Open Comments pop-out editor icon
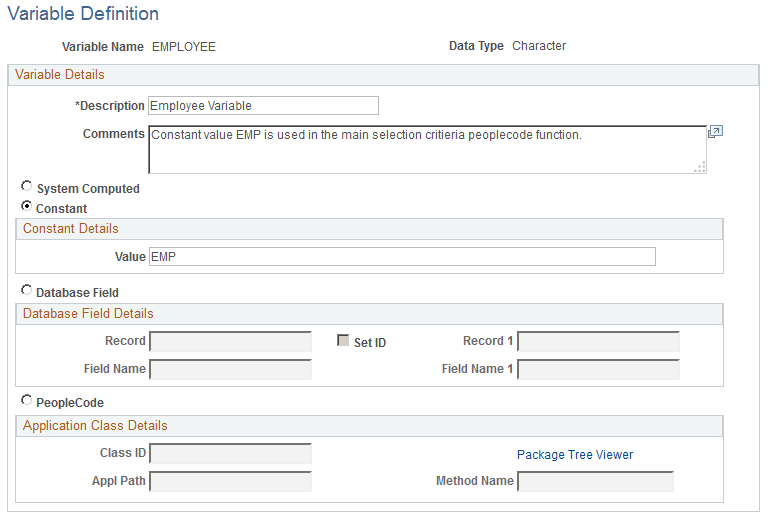772x519 pixels. pyautogui.click(x=715, y=132)
